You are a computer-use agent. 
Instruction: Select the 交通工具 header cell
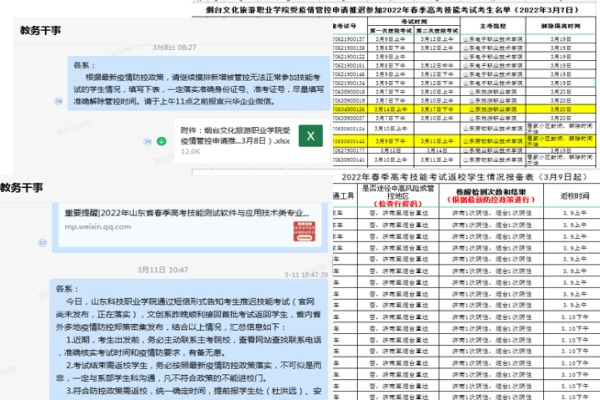coord(344,196)
